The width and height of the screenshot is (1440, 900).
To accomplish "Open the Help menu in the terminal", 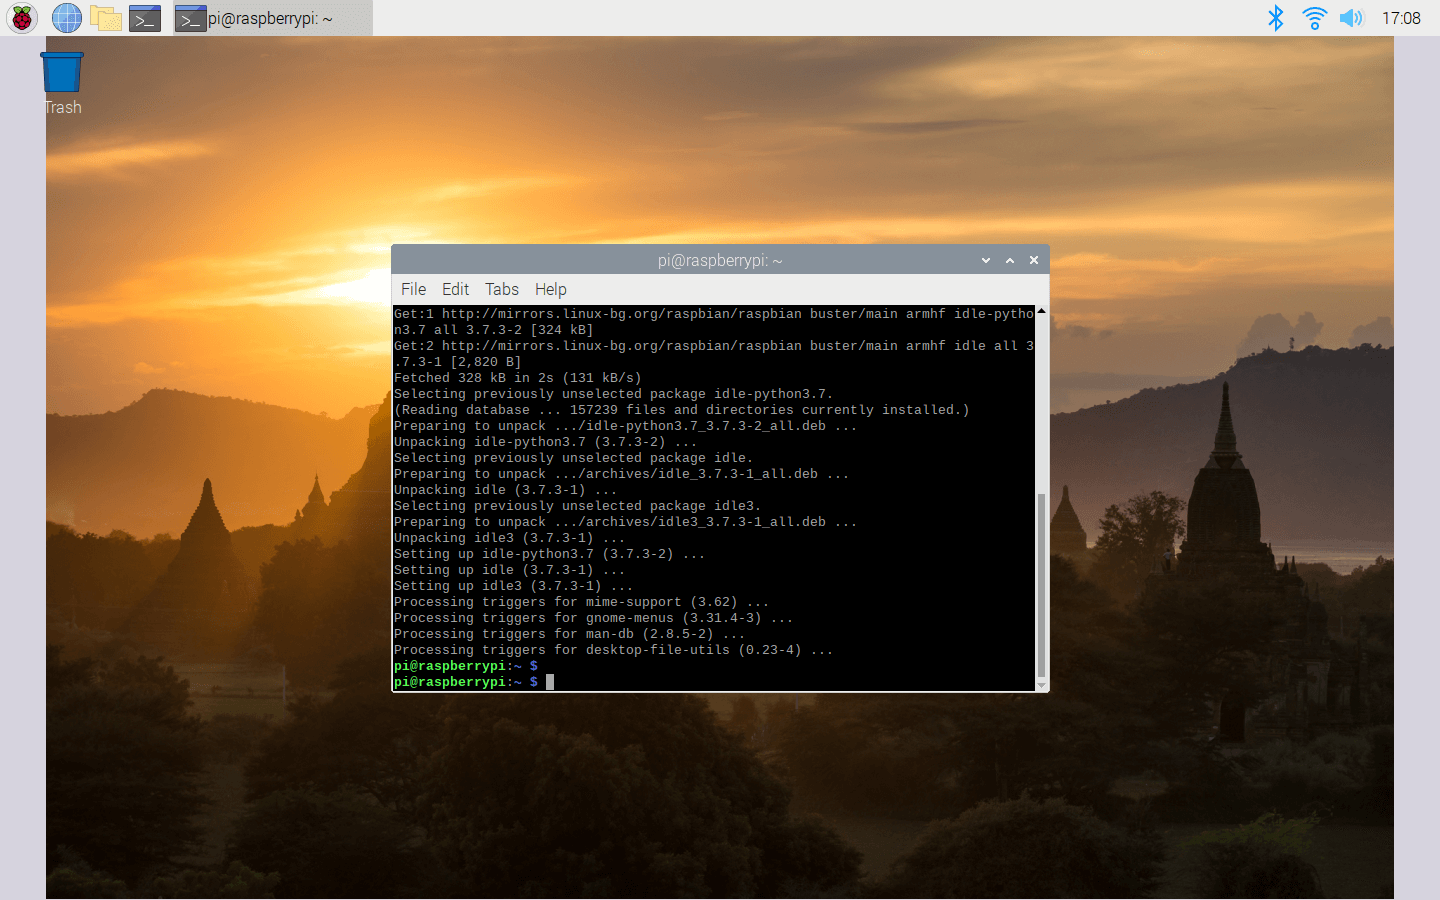I will [x=550, y=289].
